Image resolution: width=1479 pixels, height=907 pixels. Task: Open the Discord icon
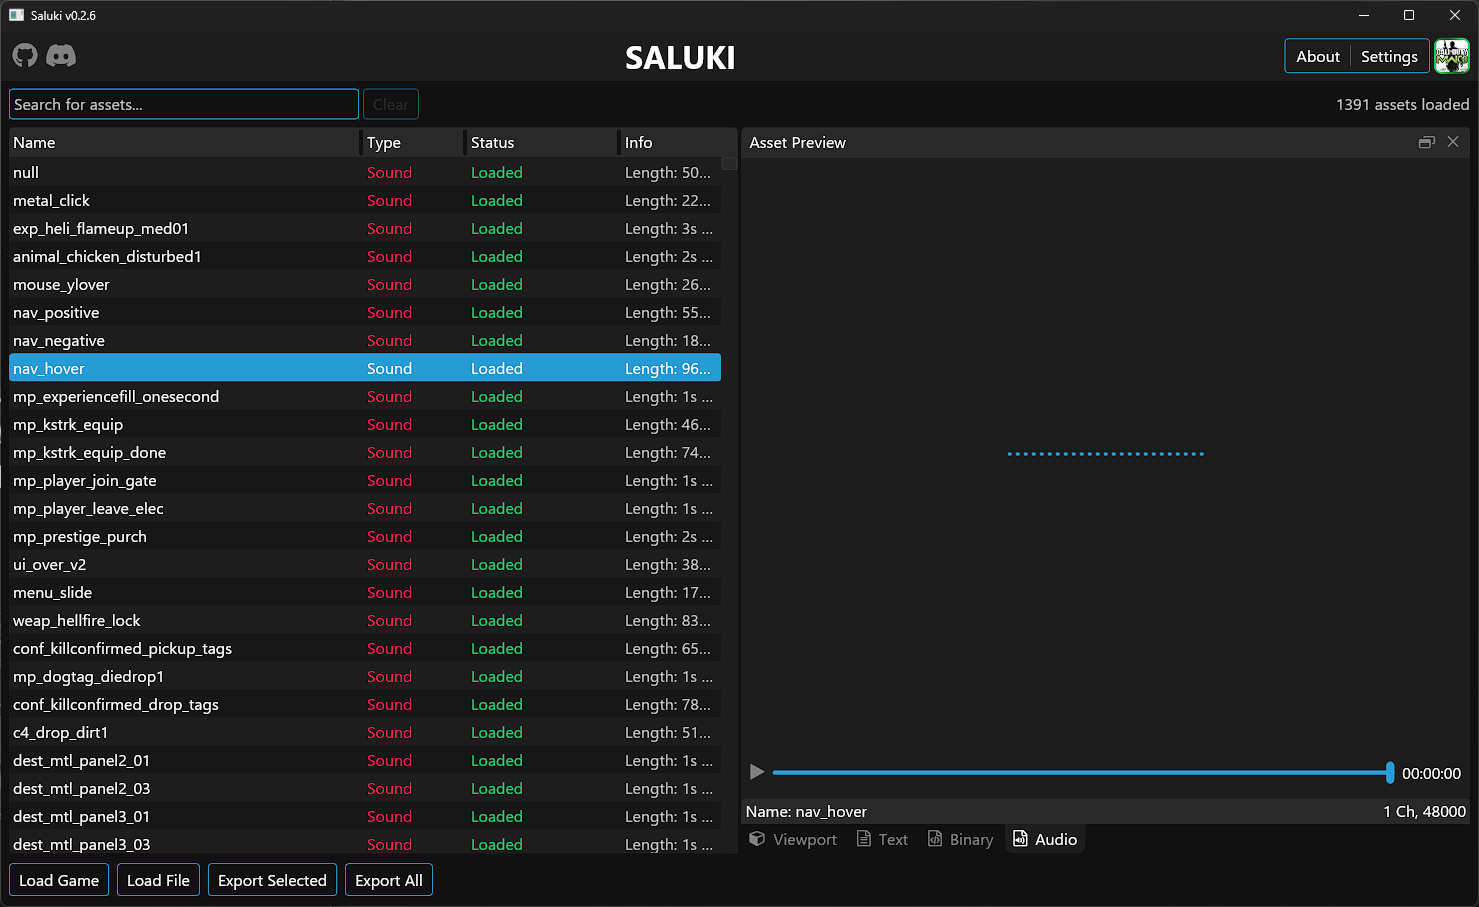coord(61,56)
